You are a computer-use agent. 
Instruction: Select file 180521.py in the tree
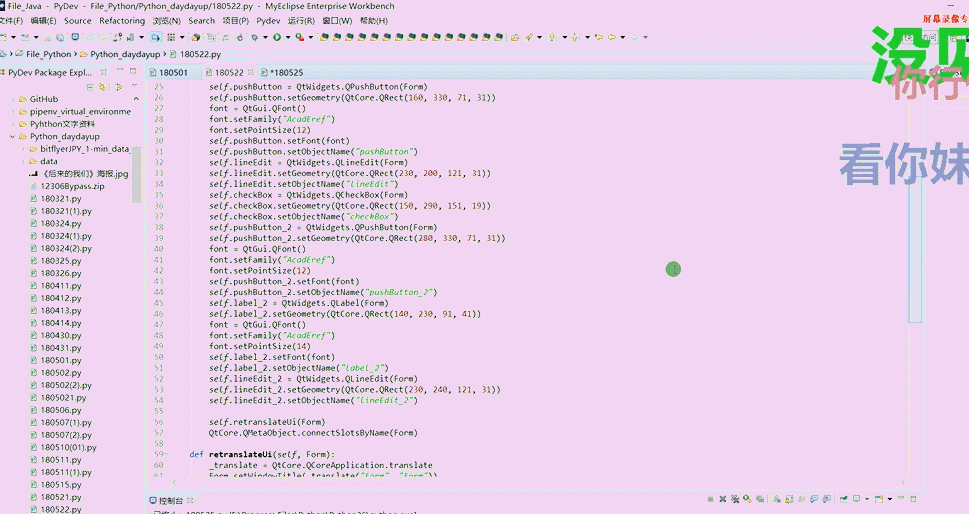coord(61,497)
